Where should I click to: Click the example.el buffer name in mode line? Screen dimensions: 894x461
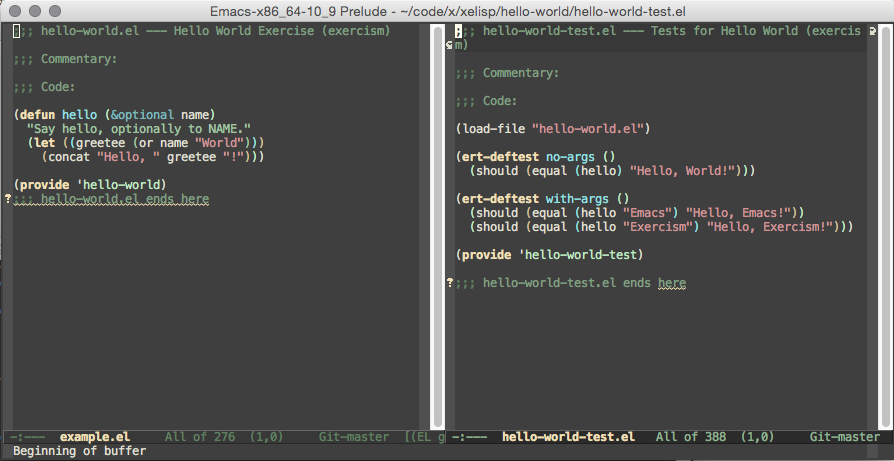coord(95,437)
